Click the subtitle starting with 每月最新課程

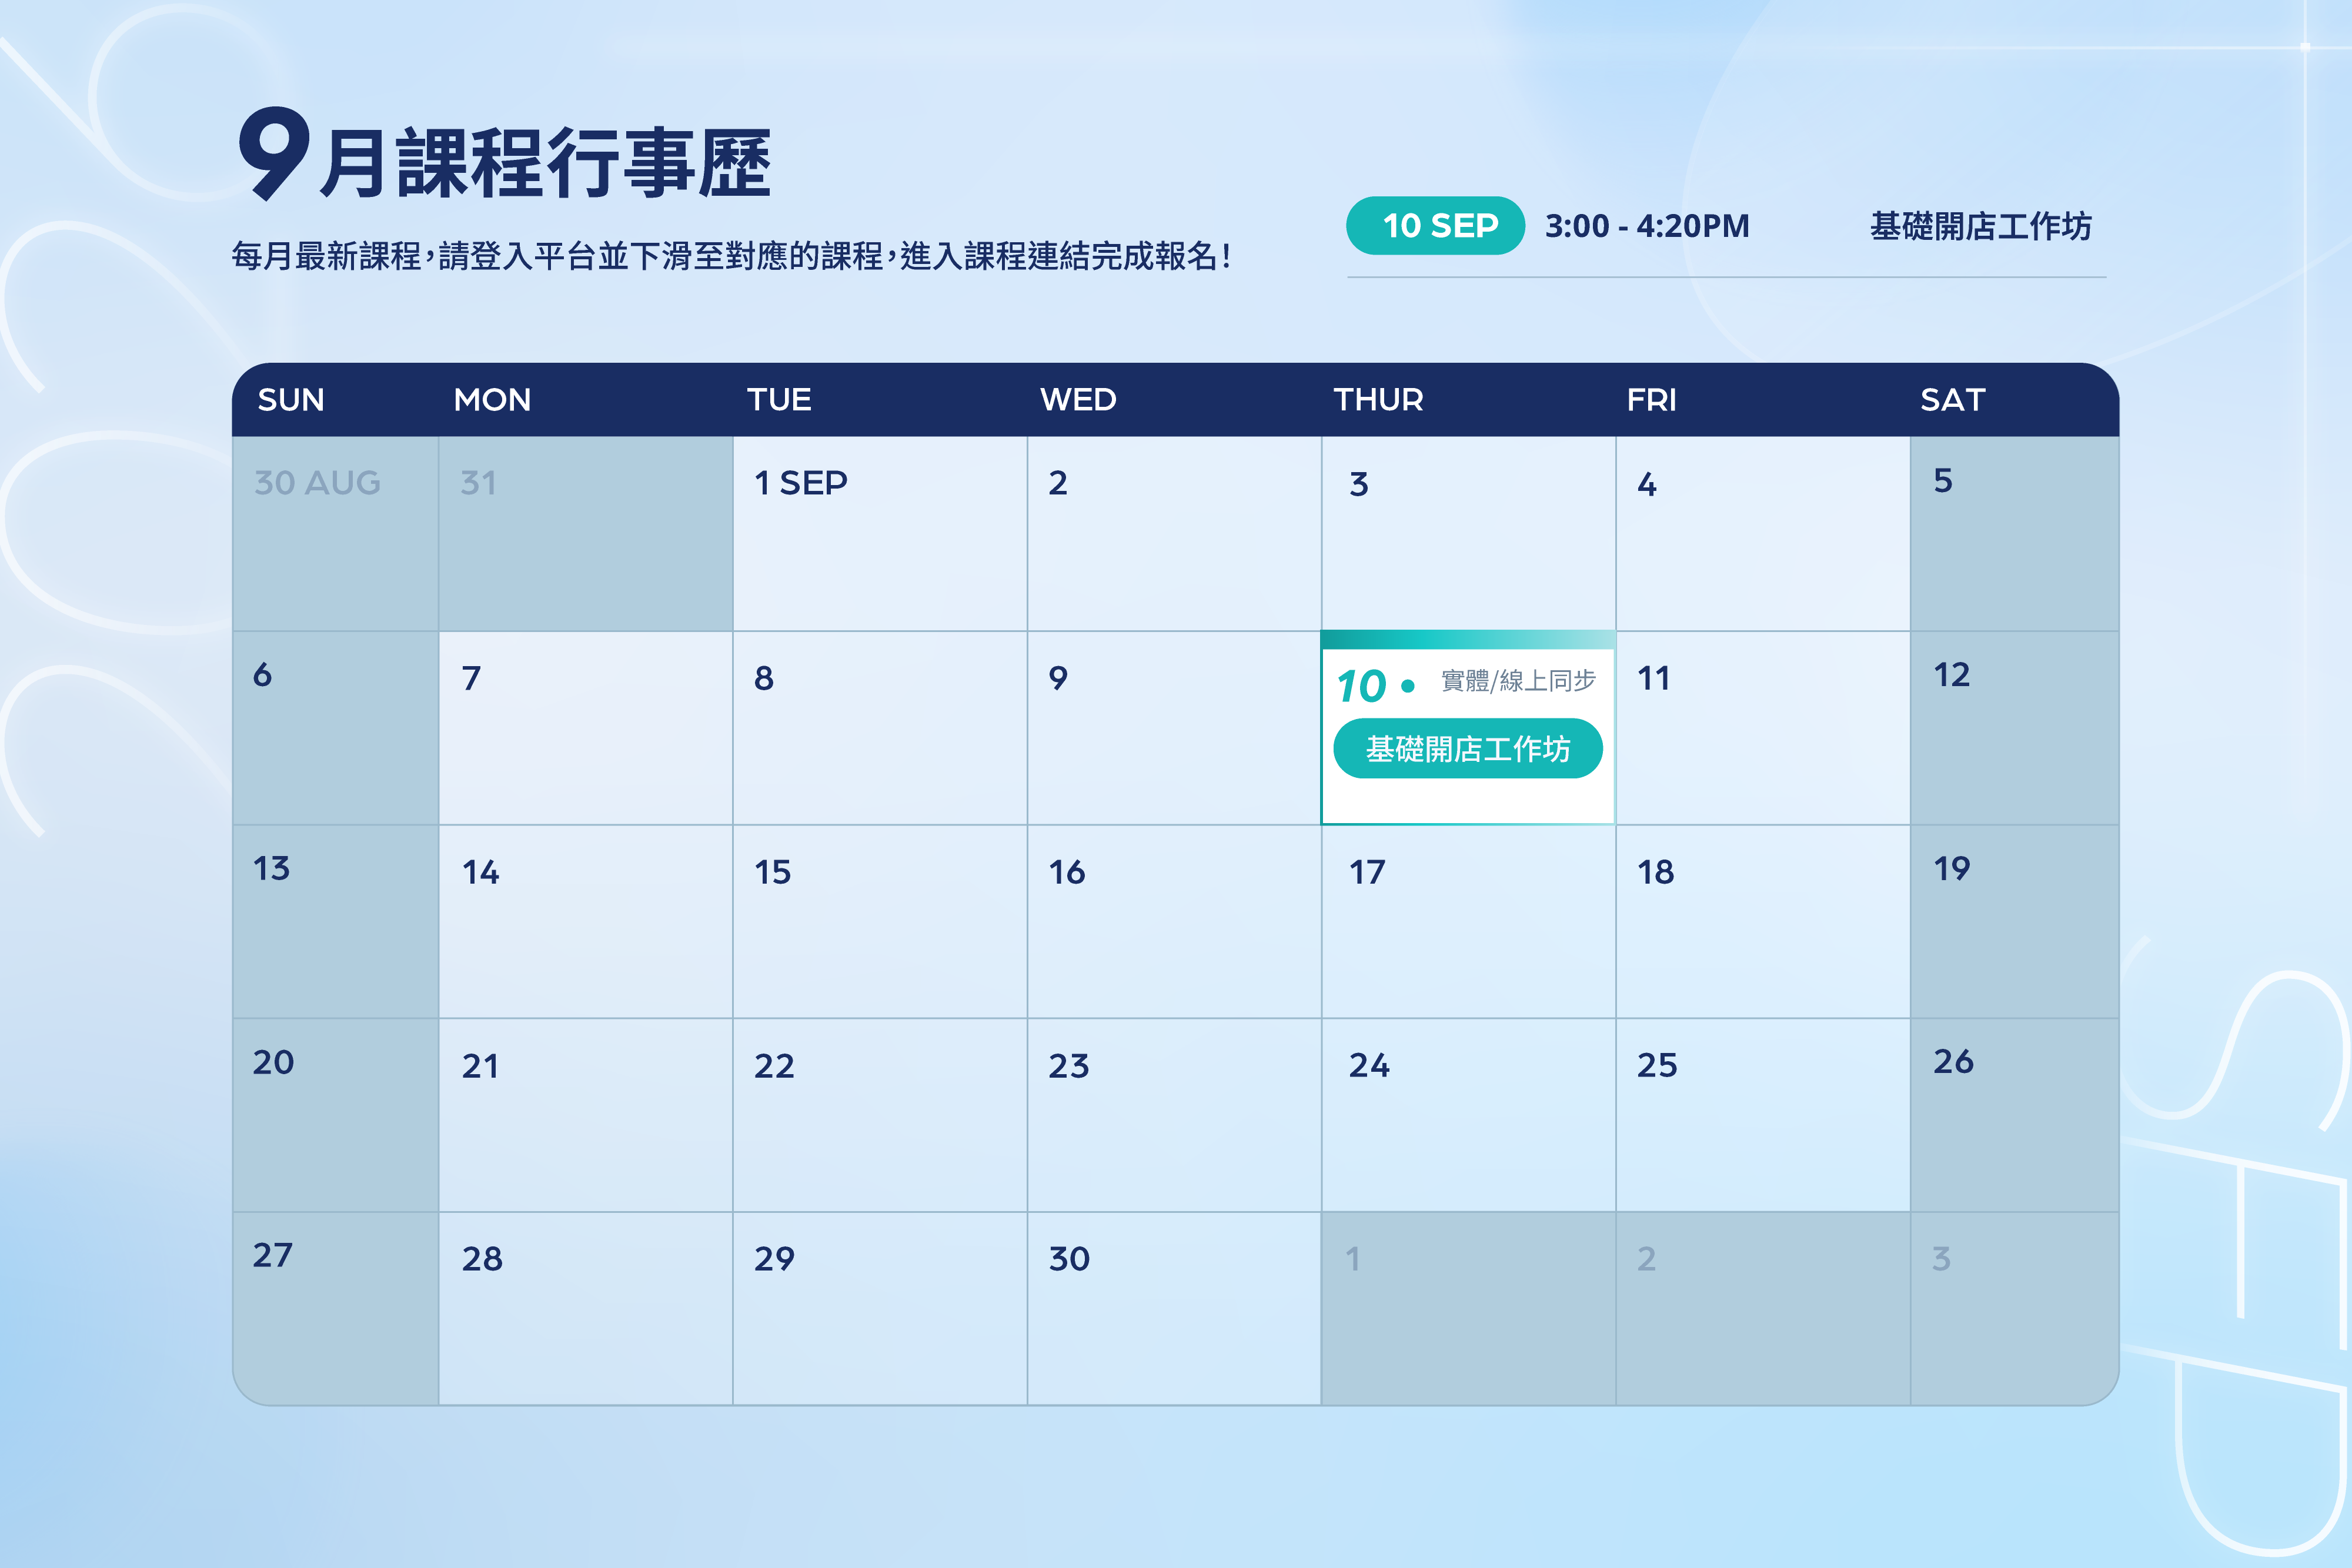[x=731, y=257]
